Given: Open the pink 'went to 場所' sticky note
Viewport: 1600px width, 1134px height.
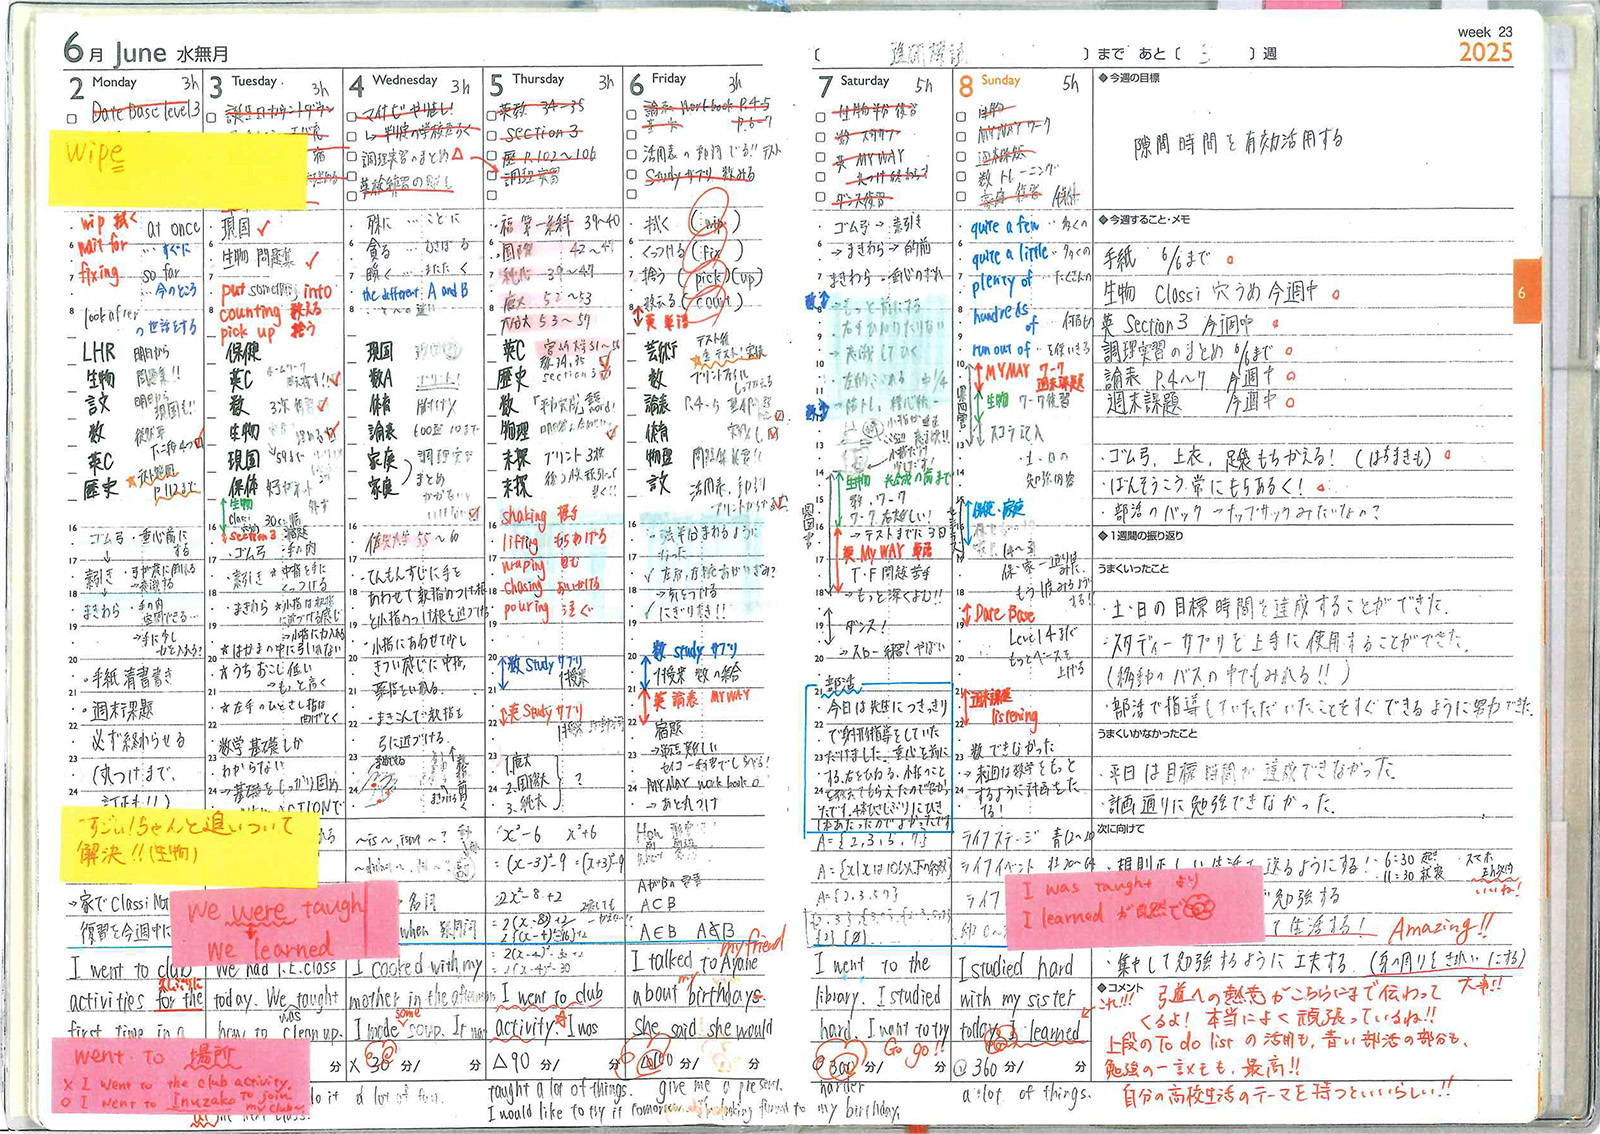Looking at the screenshot, I should (x=177, y=1075).
